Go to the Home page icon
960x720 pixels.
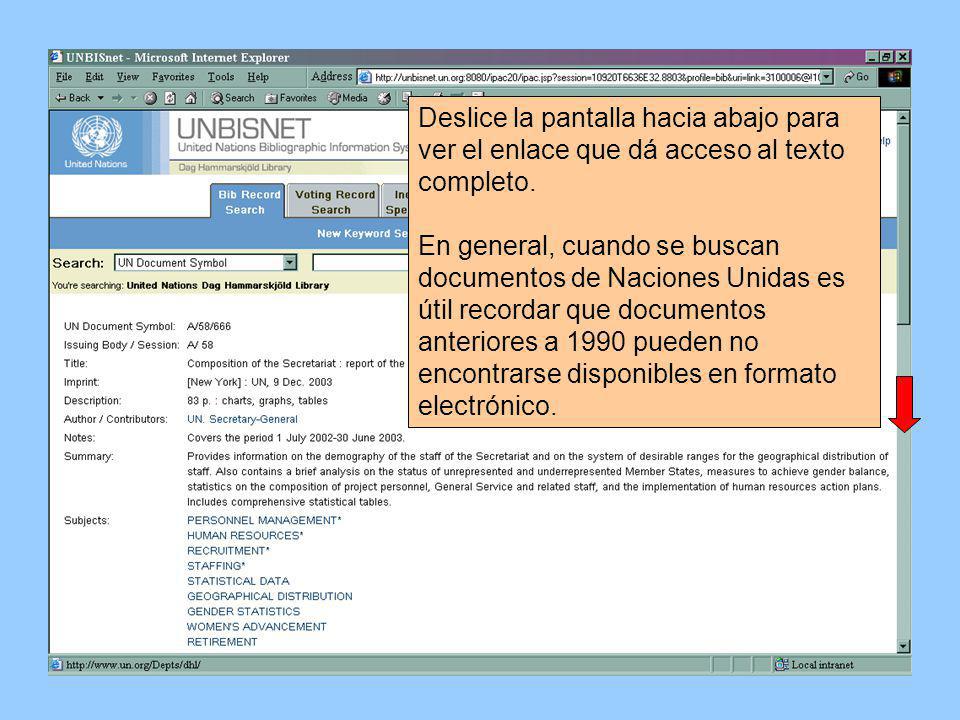(x=190, y=98)
